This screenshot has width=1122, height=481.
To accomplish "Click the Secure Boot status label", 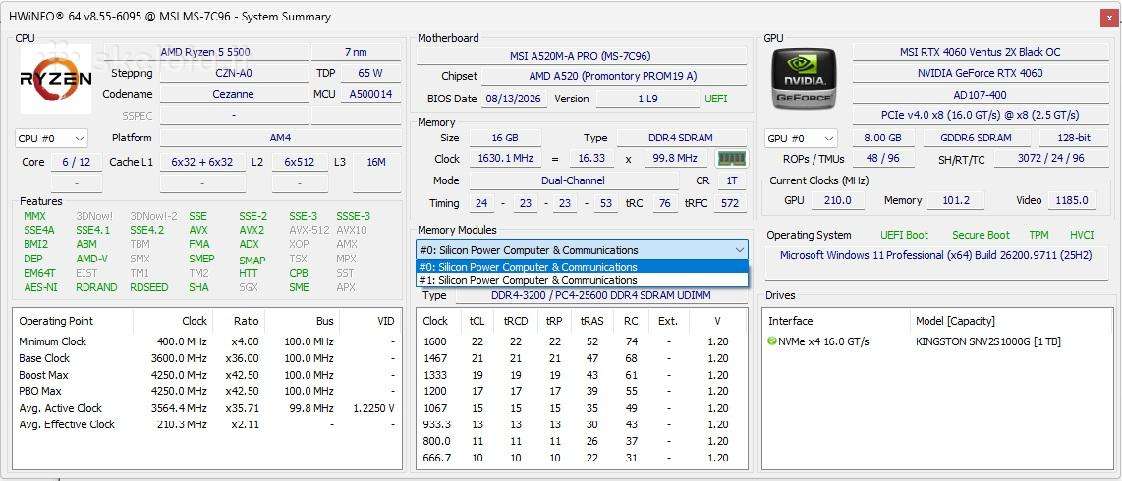I will [x=980, y=235].
